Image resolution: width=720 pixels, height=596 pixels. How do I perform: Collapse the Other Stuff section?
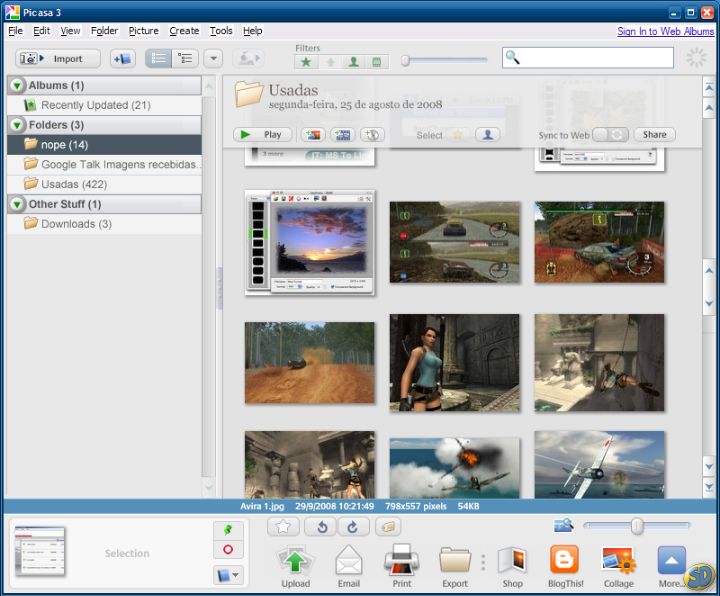coord(17,204)
